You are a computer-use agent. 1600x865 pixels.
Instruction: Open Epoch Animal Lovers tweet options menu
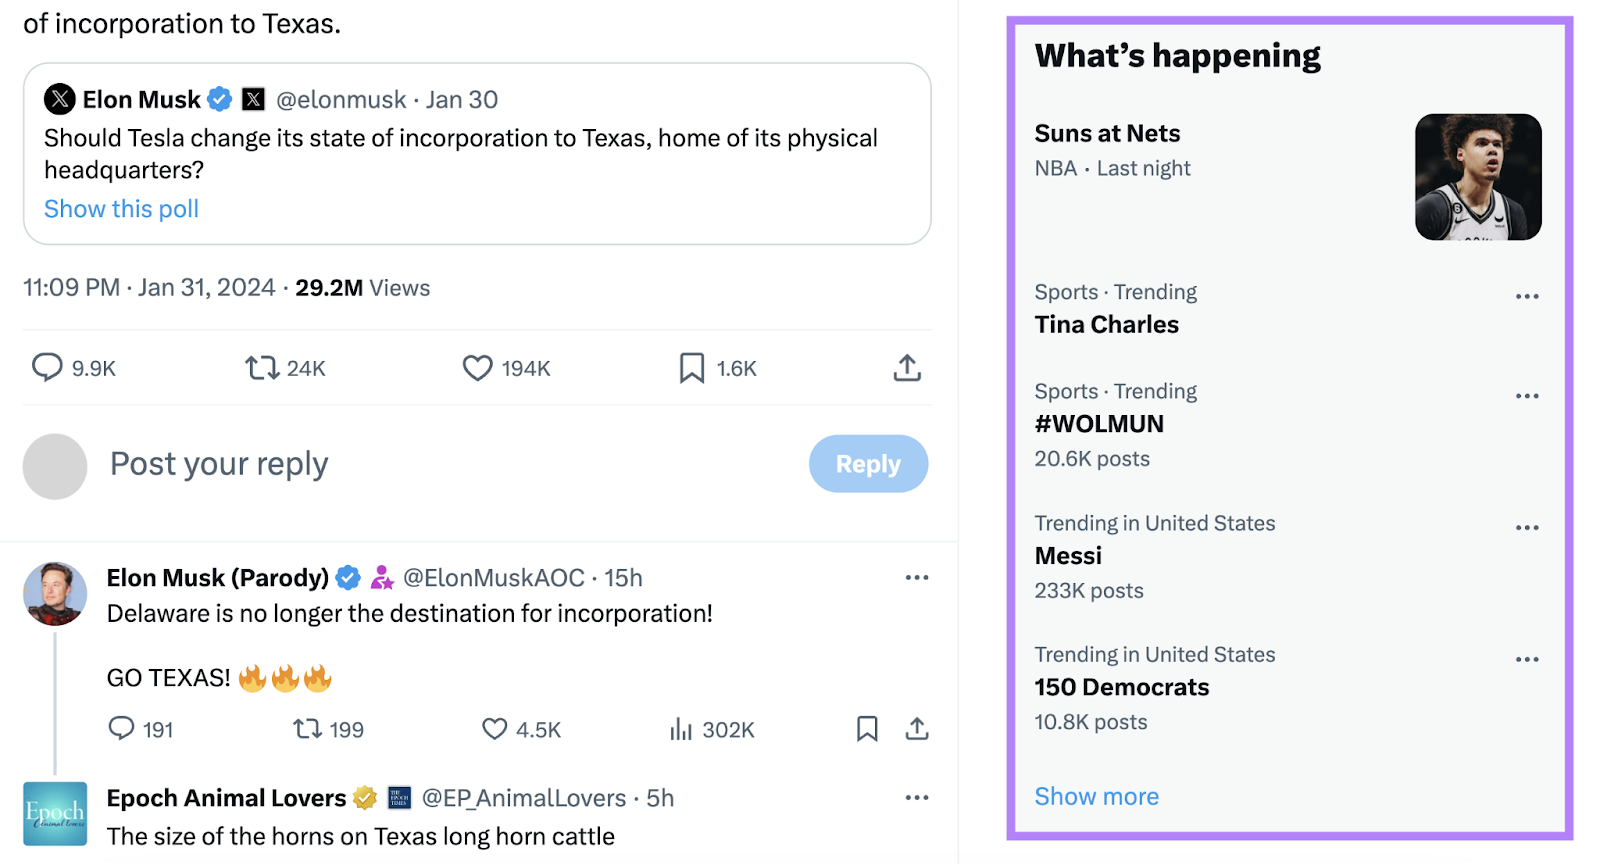pos(917,797)
